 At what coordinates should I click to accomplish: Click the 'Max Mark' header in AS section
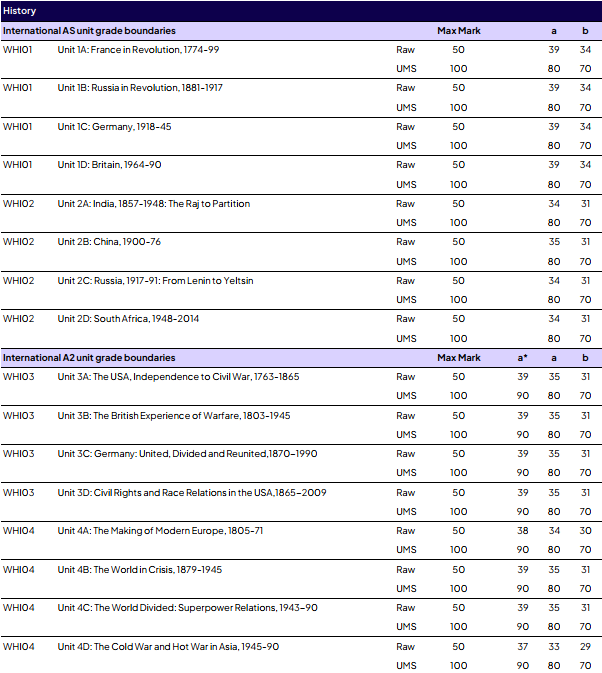[x=459, y=31]
